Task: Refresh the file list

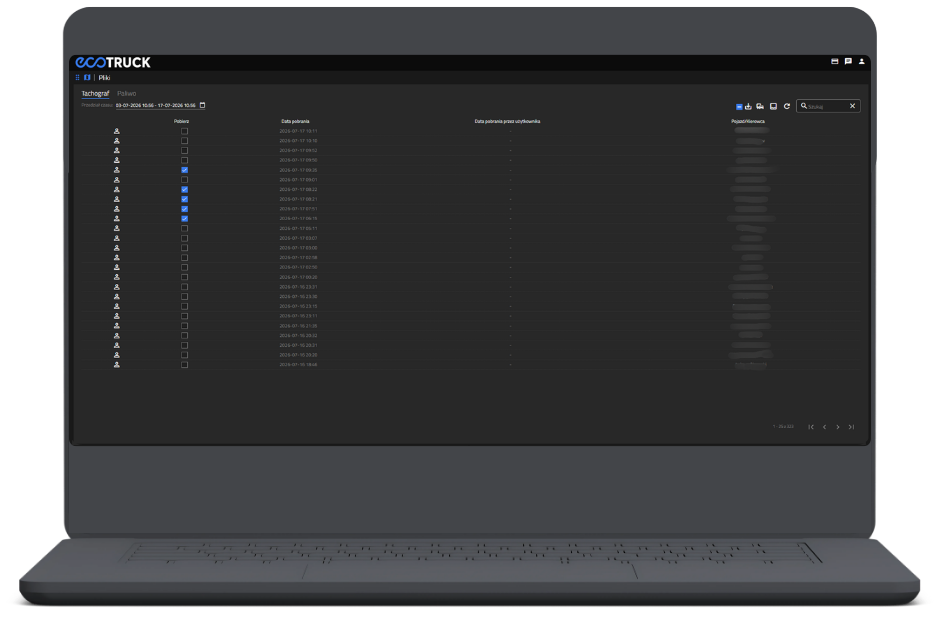Action: [x=787, y=106]
